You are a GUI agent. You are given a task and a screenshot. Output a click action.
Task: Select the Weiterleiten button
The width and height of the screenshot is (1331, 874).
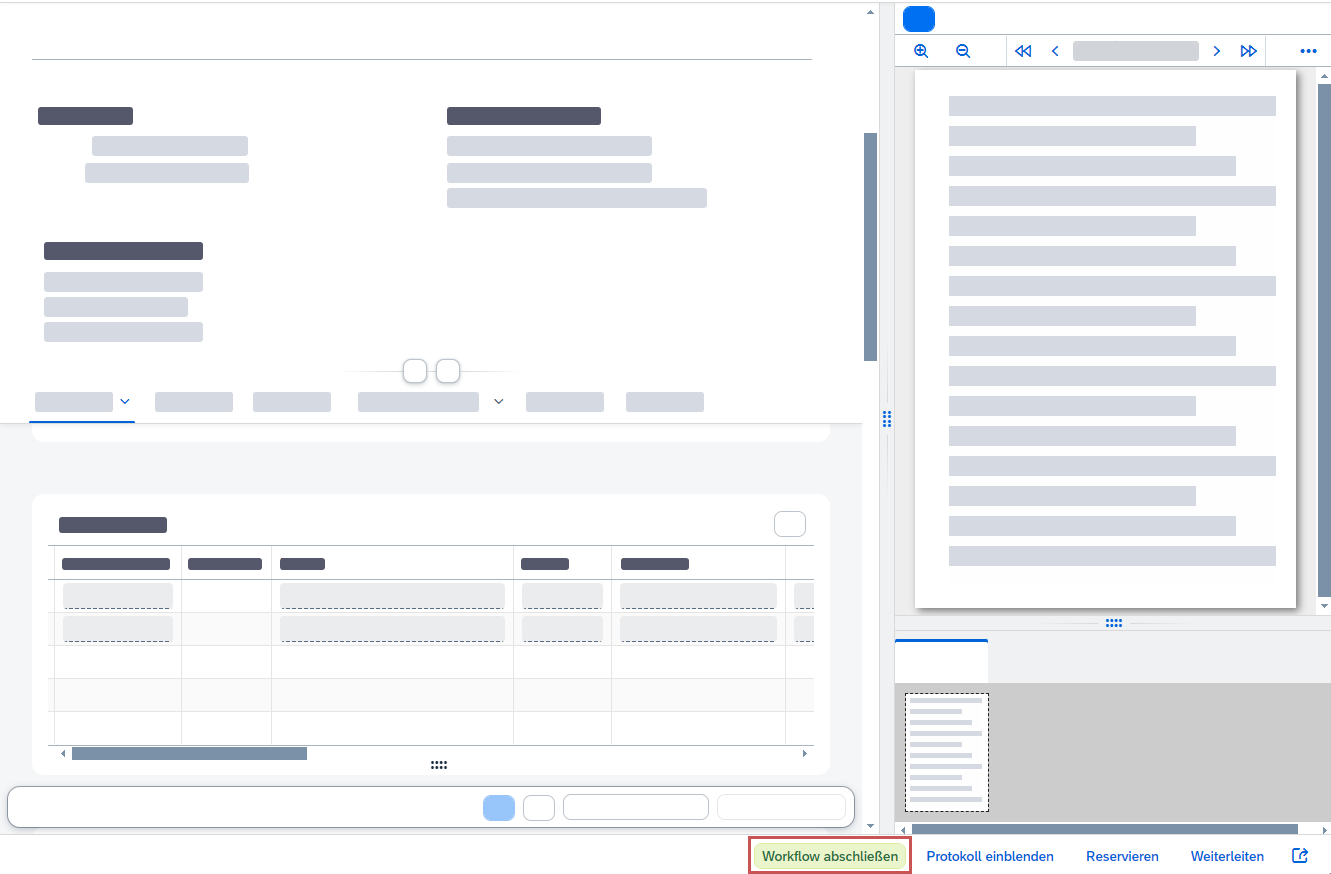click(x=1227, y=857)
